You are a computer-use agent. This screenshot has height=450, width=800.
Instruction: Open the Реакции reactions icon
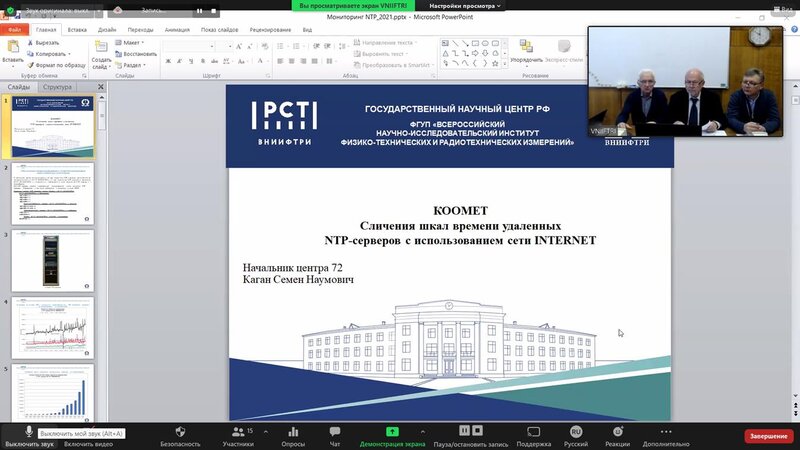617,432
